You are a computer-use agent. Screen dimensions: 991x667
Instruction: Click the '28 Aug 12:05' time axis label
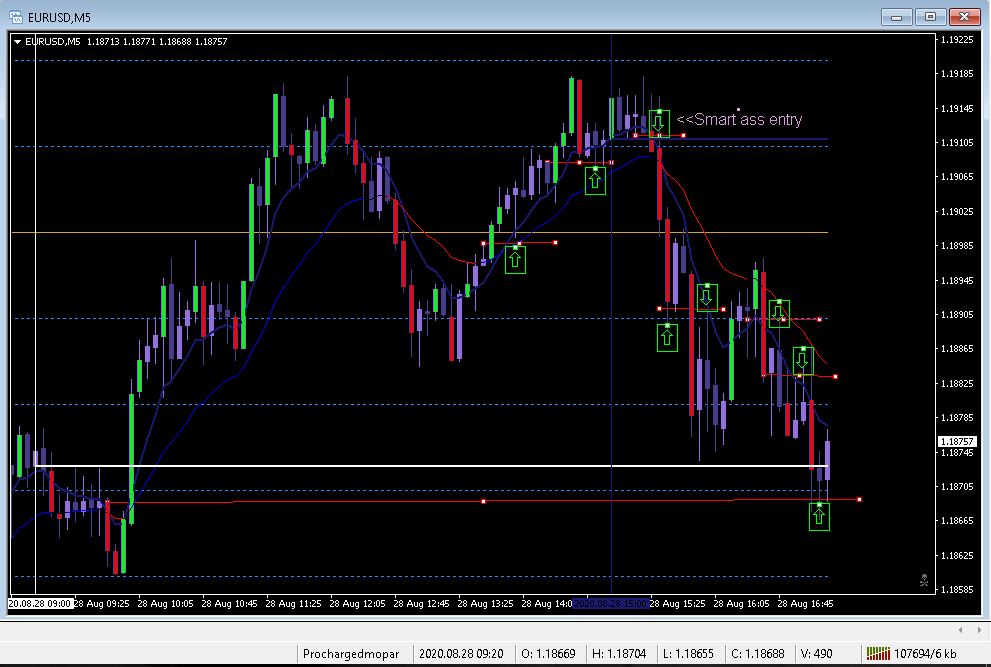pos(357,603)
